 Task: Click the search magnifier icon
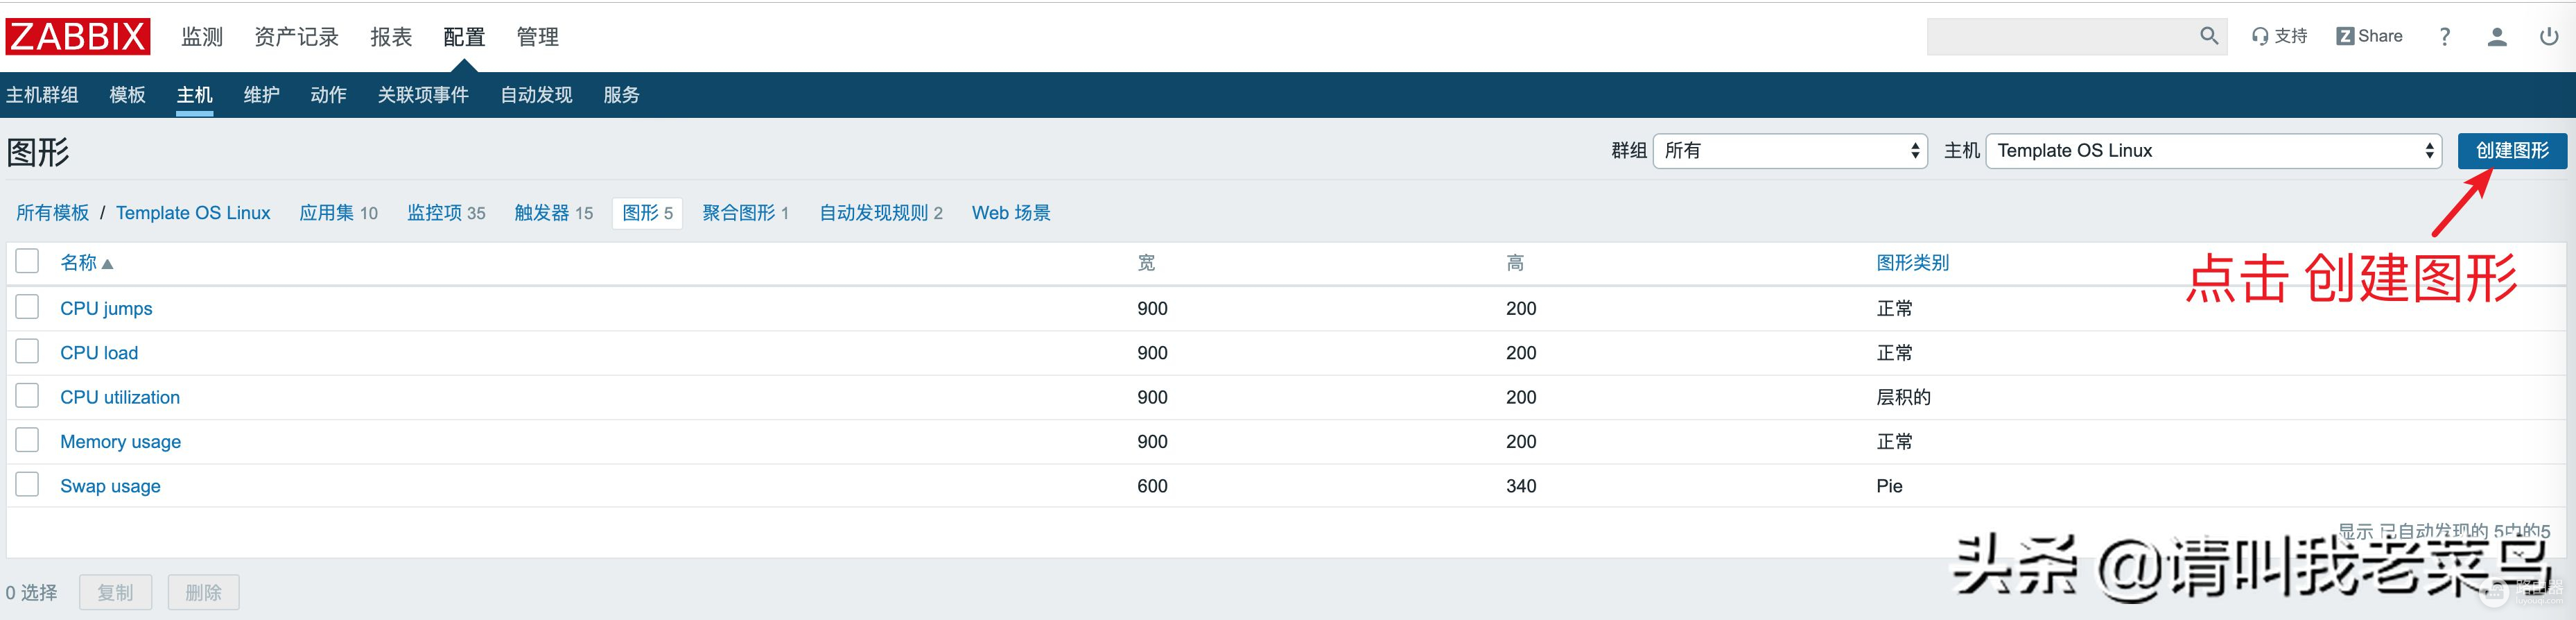(x=2208, y=37)
